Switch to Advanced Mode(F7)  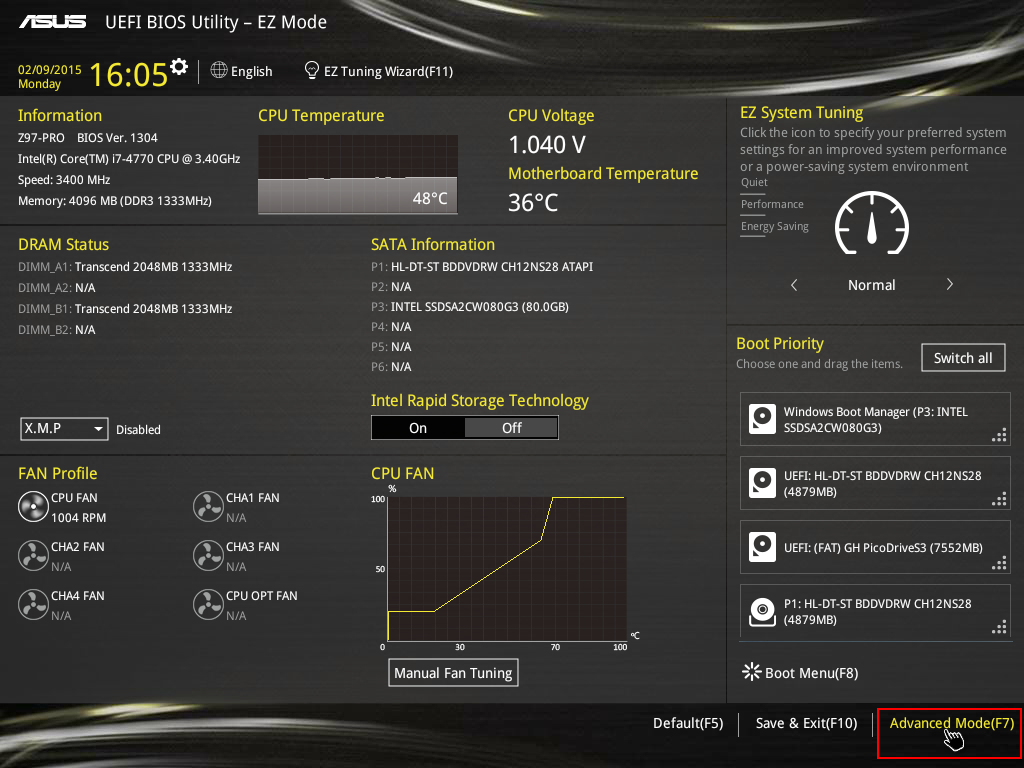point(951,723)
